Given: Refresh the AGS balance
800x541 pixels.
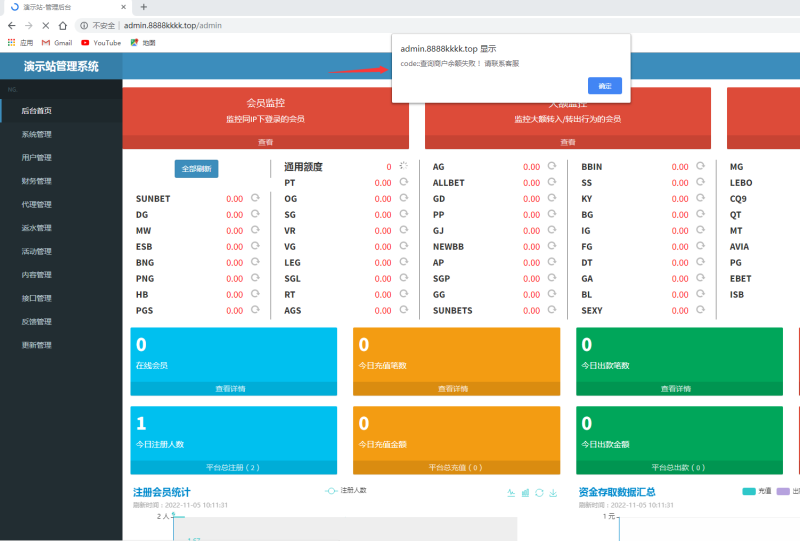Looking at the screenshot, I should click(404, 310).
